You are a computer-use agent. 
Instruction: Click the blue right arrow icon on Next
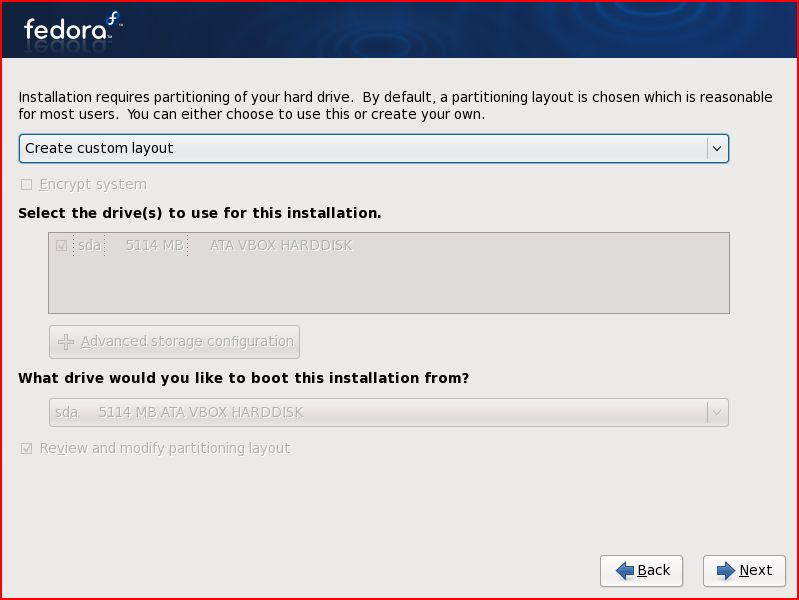(x=726, y=570)
